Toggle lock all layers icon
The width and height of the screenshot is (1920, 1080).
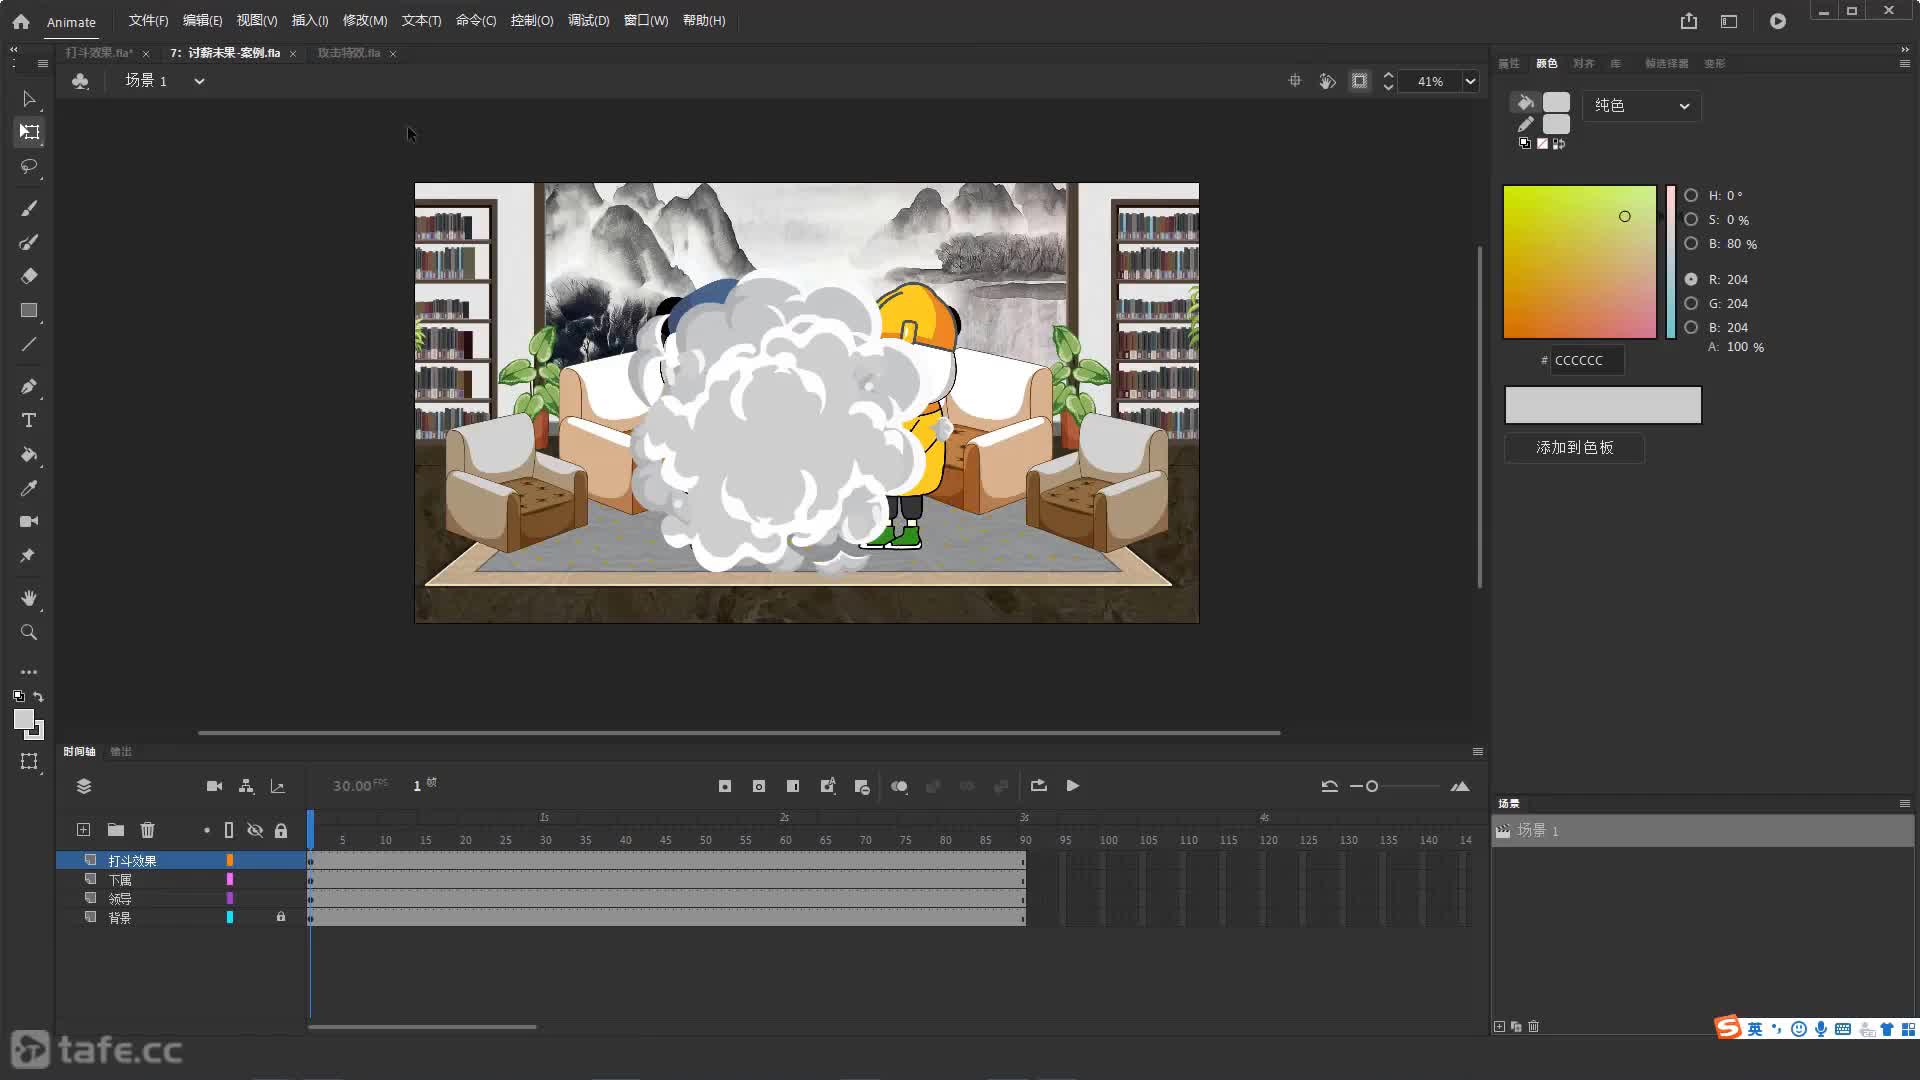pos(281,830)
